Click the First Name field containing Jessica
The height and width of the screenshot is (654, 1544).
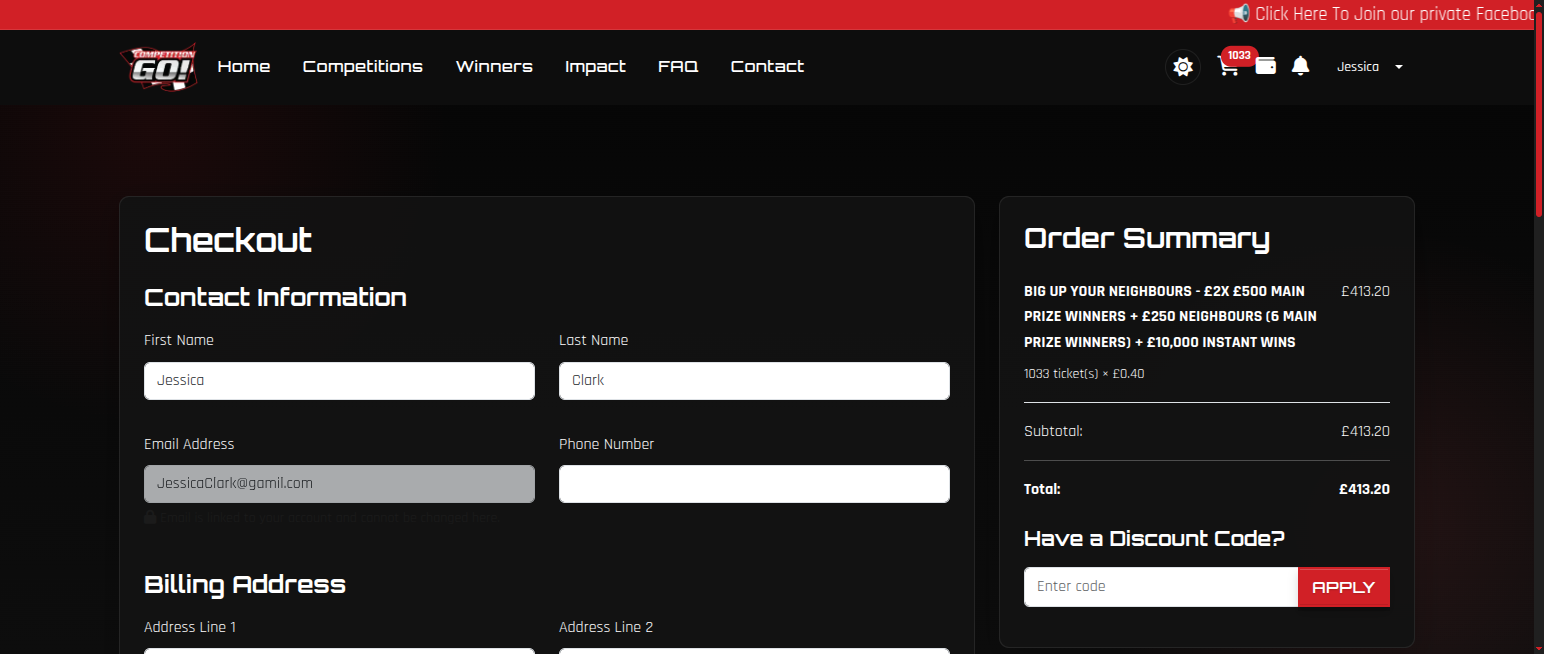[339, 381]
